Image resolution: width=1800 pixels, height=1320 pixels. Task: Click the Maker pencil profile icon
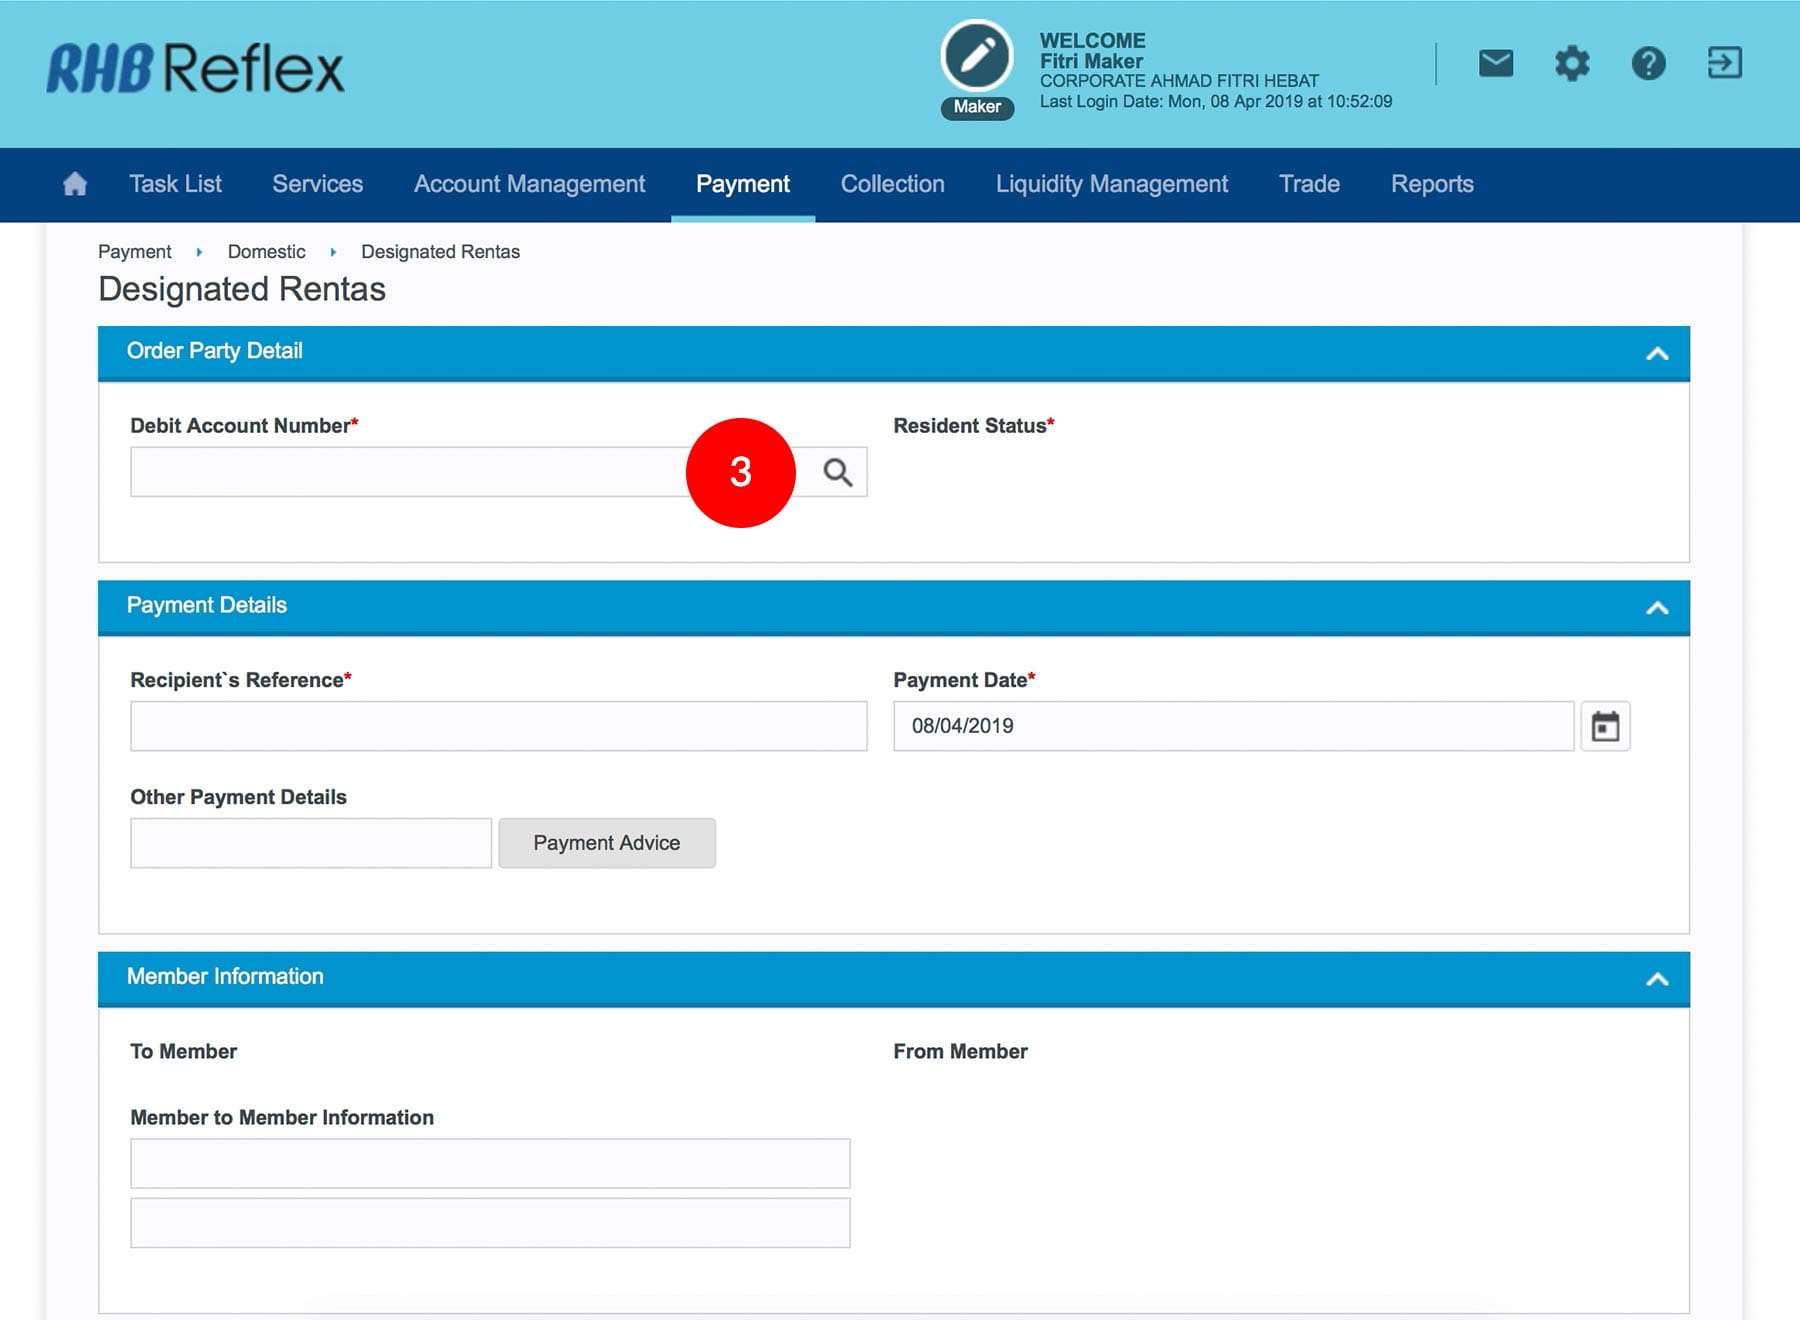pyautogui.click(x=977, y=56)
